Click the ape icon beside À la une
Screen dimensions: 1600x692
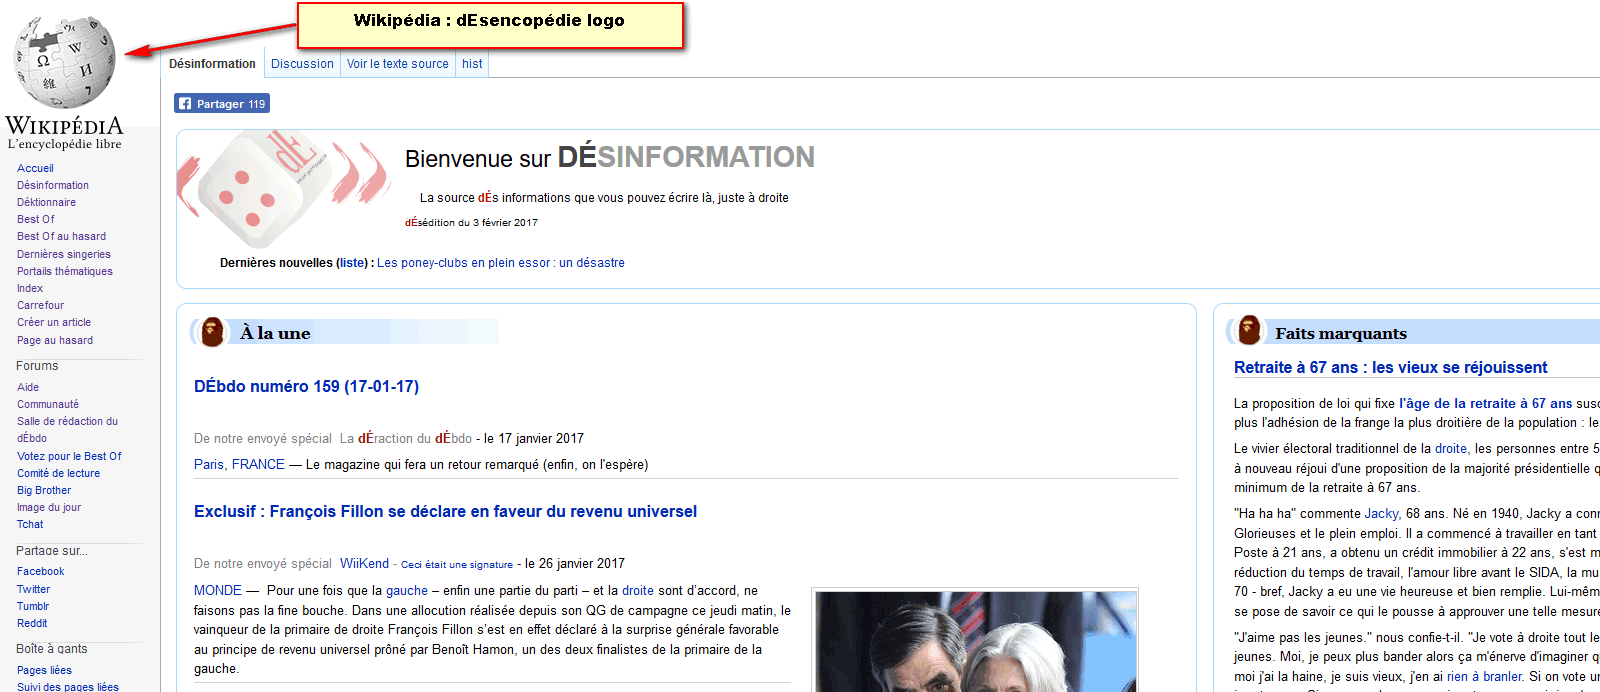212,332
